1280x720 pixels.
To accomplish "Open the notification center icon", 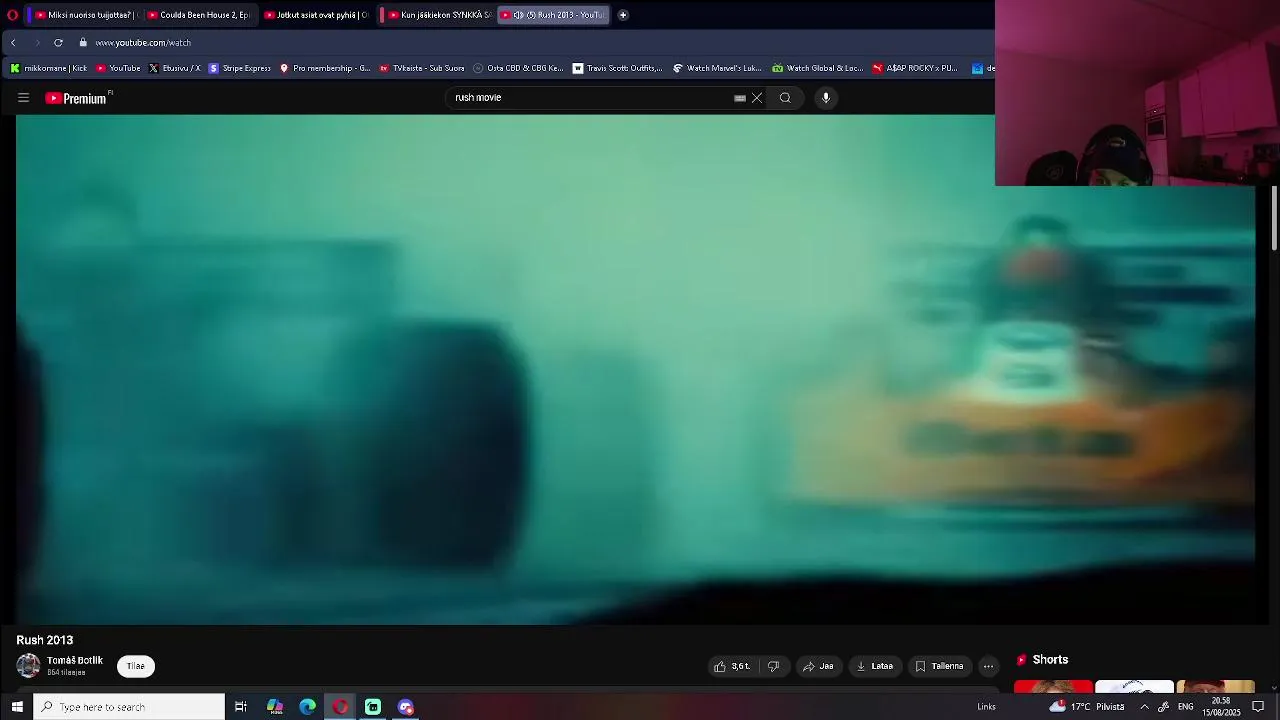I will [x=1259, y=707].
